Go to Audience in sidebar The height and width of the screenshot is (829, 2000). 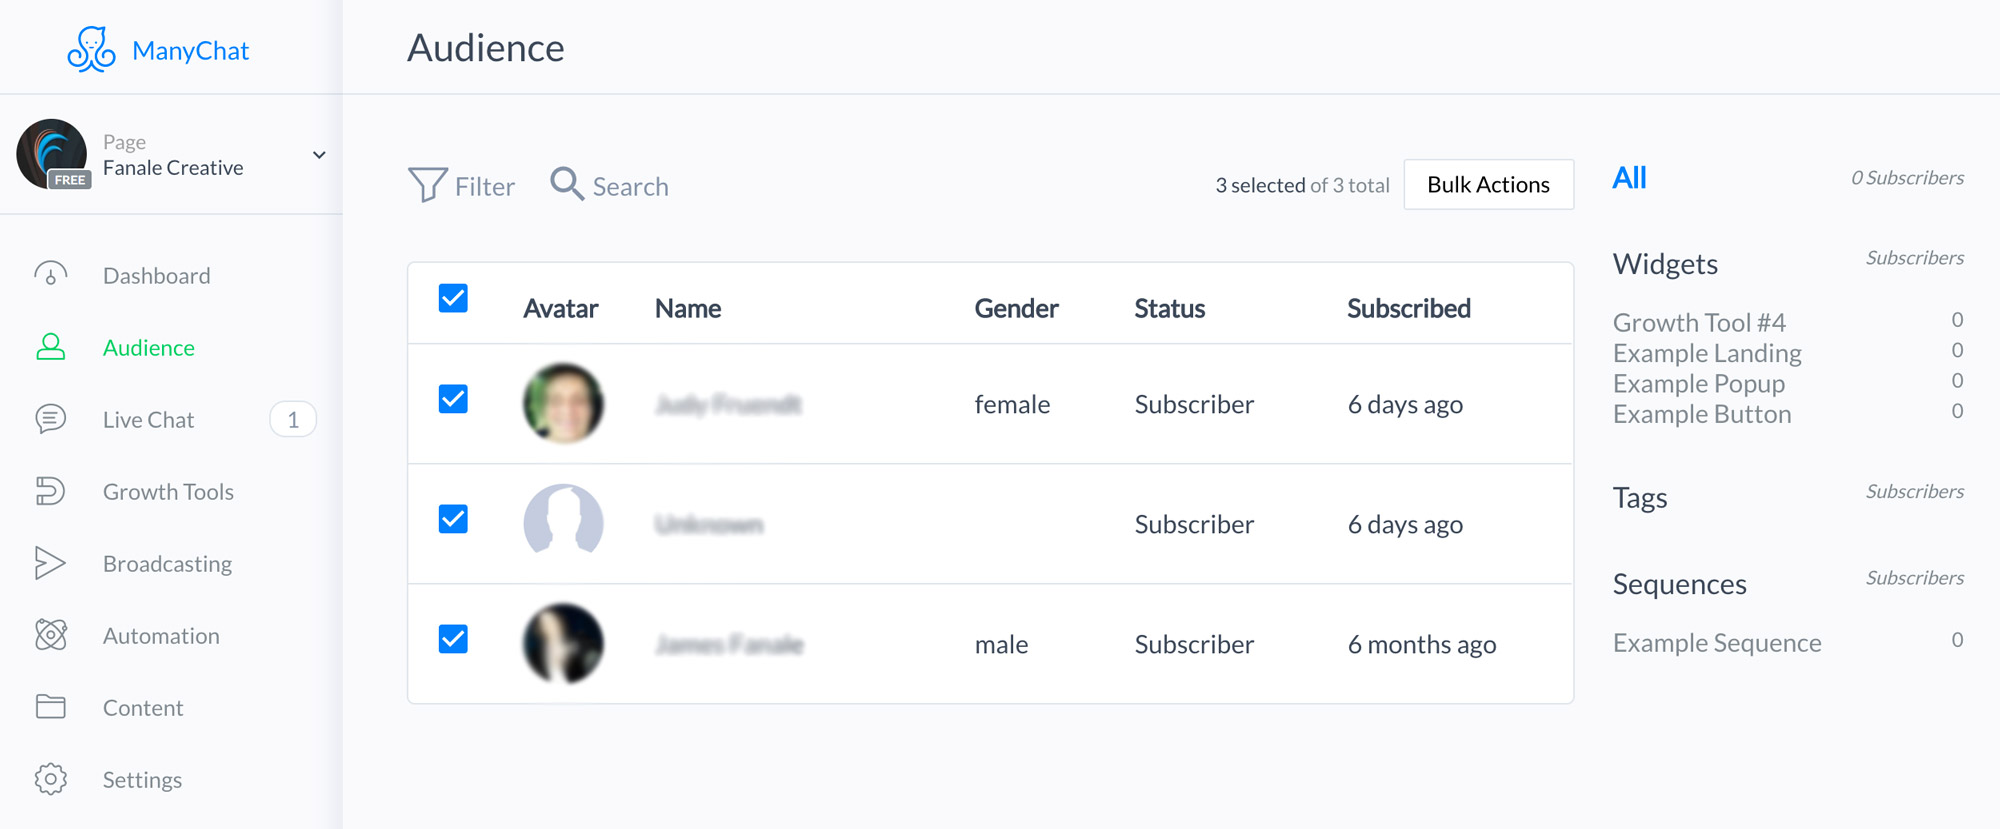tap(148, 348)
